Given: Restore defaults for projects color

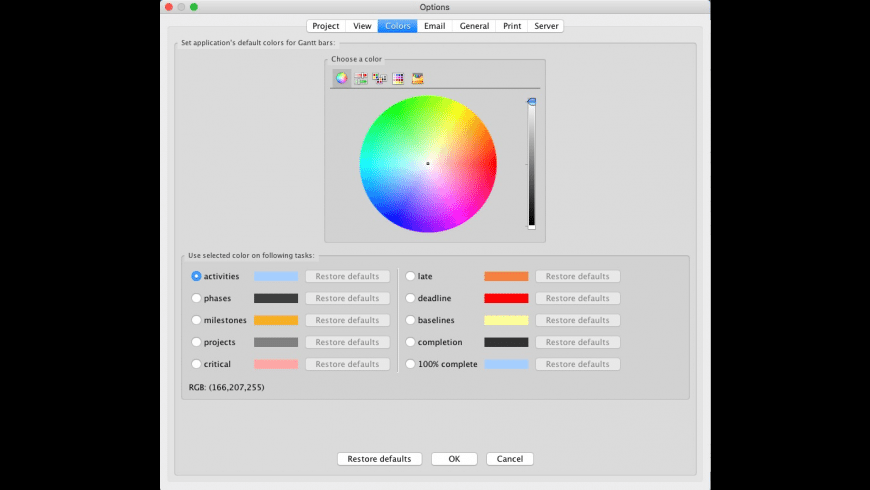Looking at the screenshot, I should coord(347,342).
